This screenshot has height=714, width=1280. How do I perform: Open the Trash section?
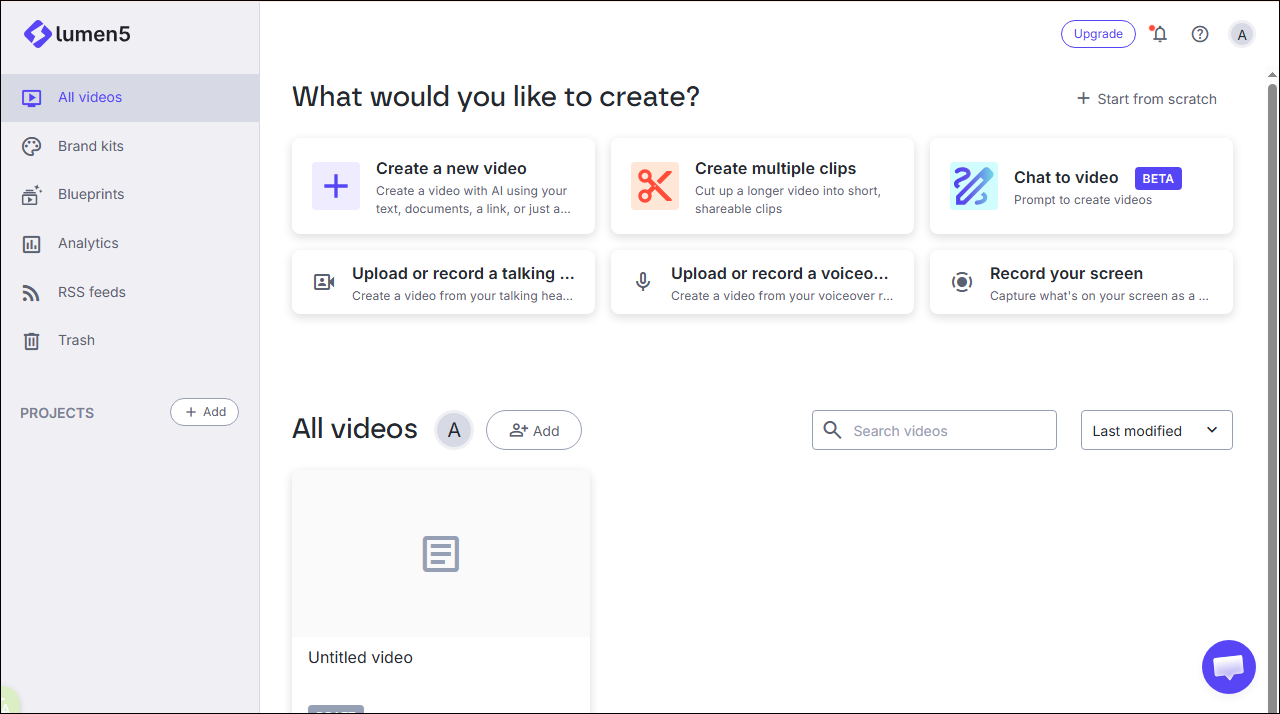click(77, 340)
